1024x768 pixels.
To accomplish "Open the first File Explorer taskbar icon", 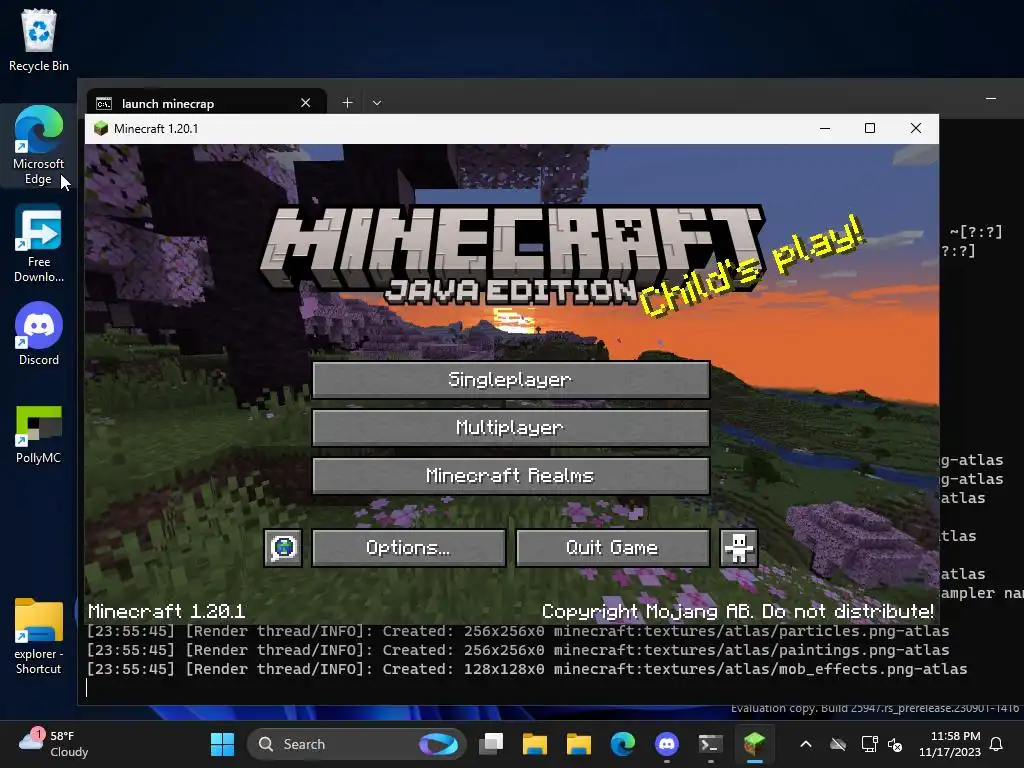I will pos(535,744).
